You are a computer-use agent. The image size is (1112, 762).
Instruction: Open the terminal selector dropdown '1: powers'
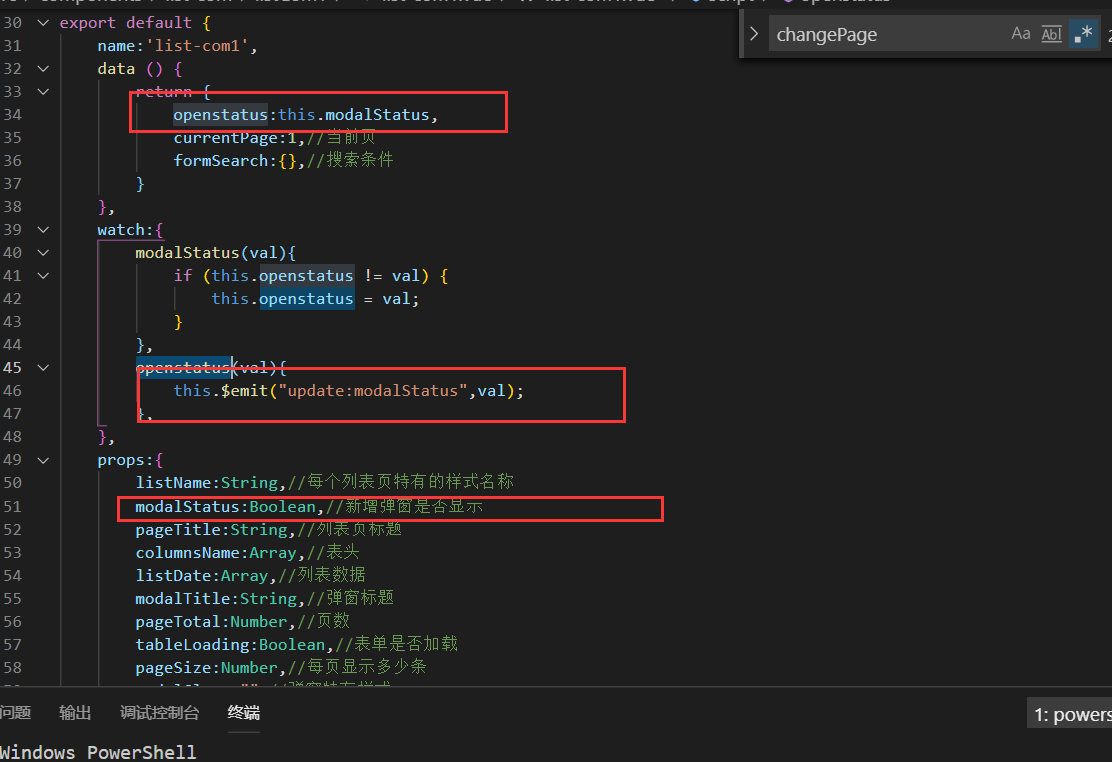1071,714
